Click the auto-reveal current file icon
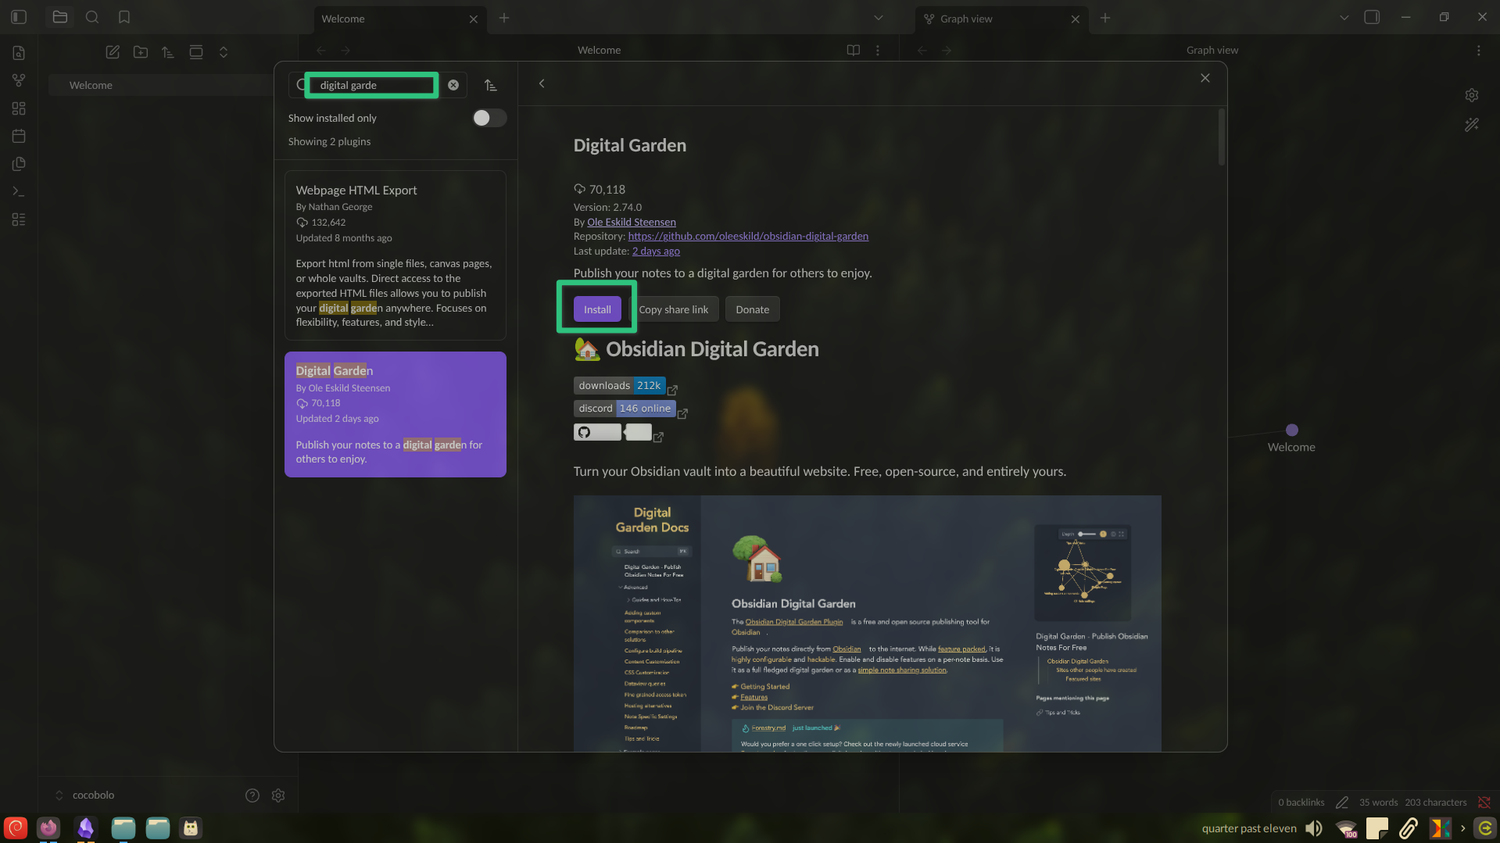Screen dimensions: 1500x843 tap(196, 52)
